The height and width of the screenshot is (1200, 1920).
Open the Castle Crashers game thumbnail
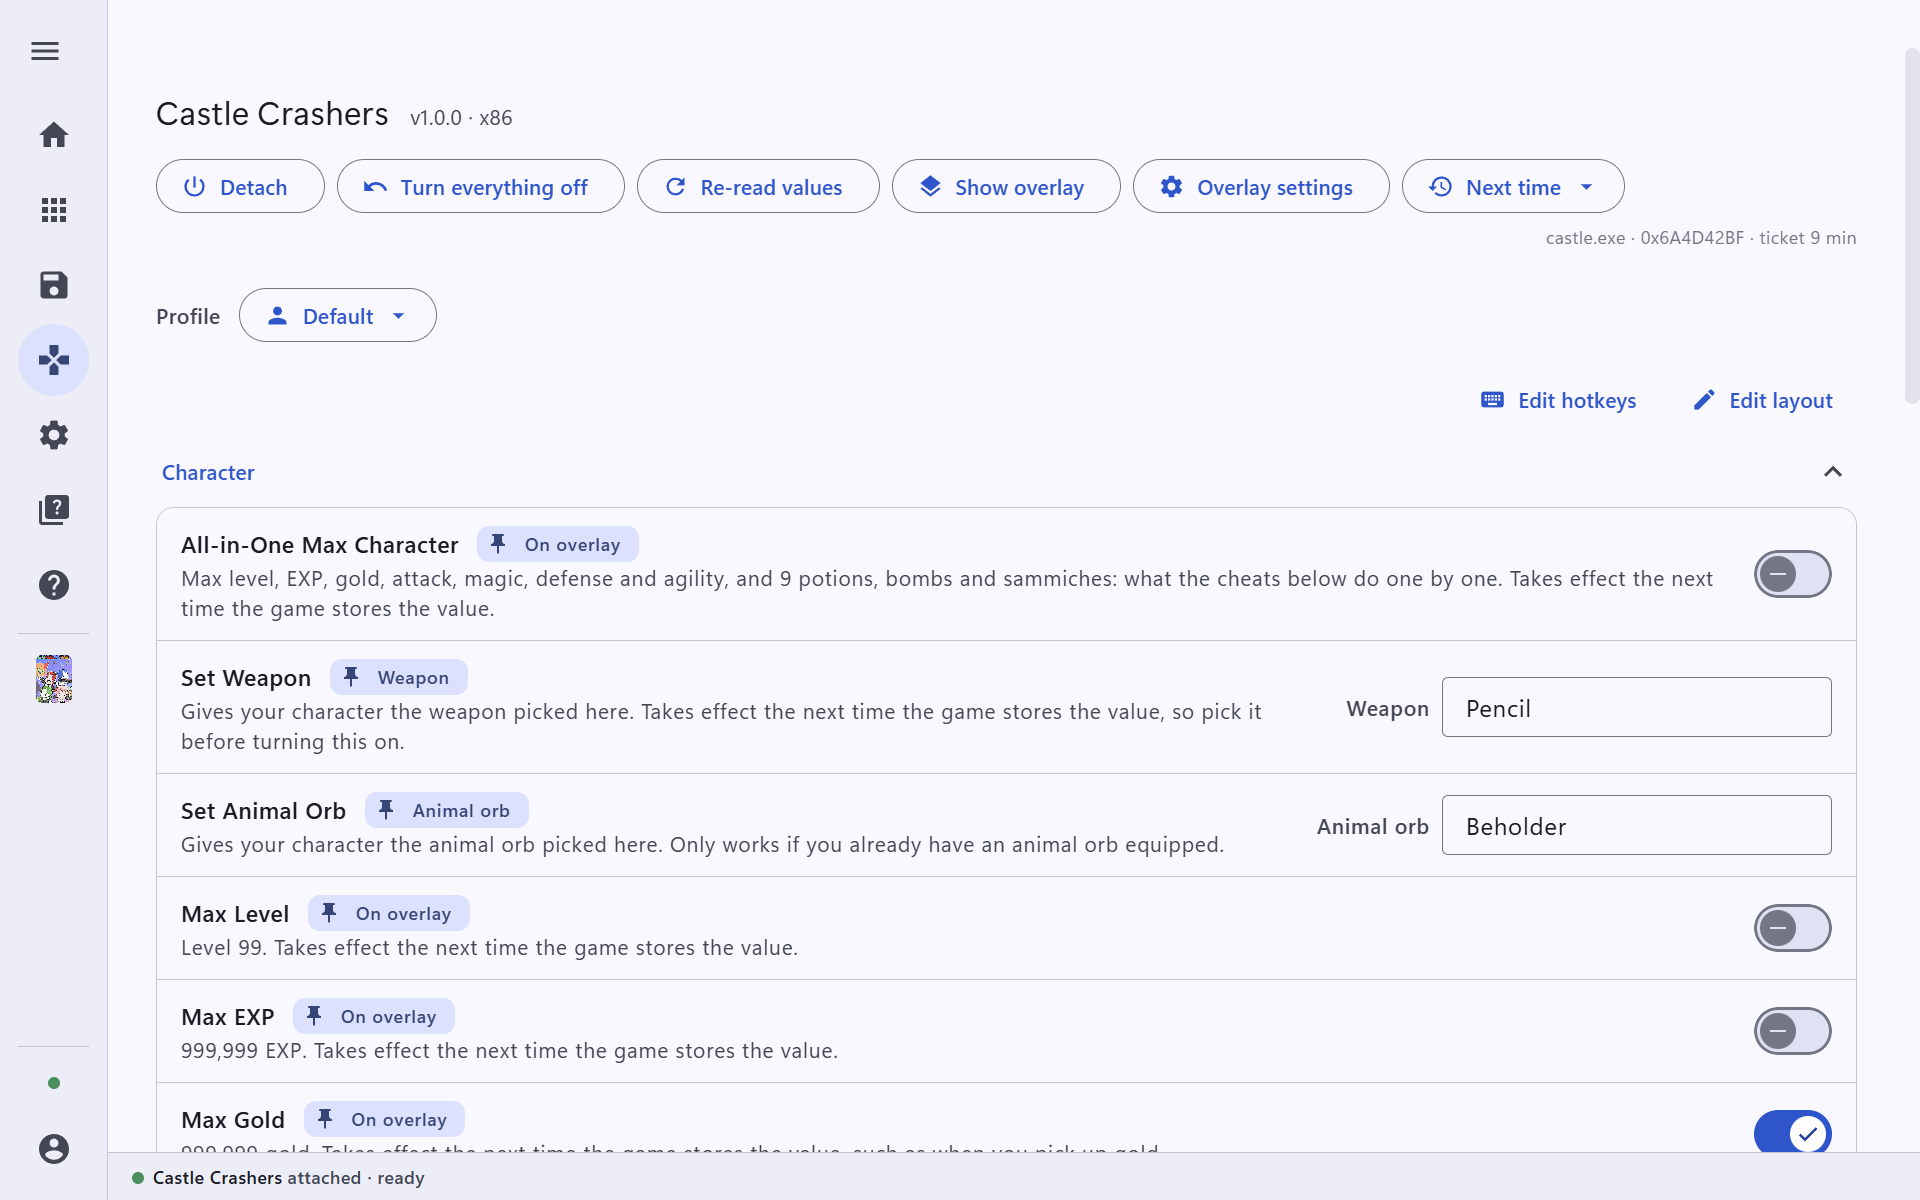(54, 679)
